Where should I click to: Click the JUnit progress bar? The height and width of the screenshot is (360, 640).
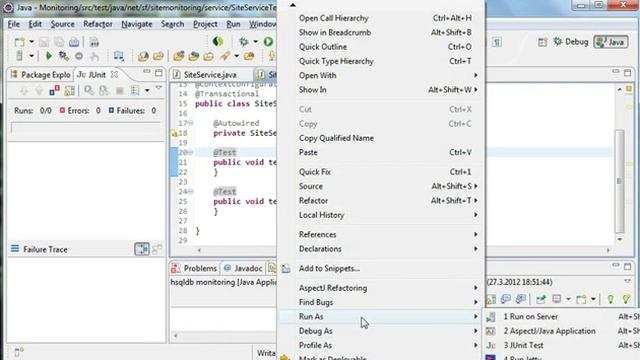point(86,128)
